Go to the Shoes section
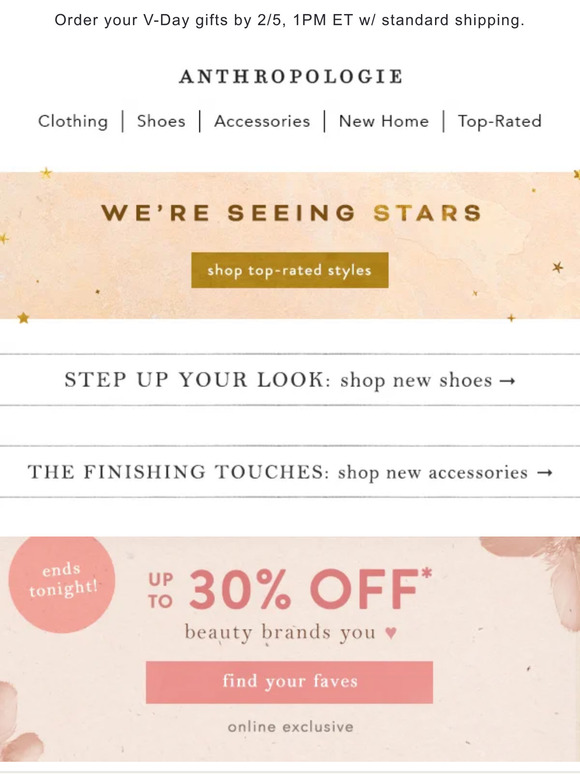 (161, 121)
